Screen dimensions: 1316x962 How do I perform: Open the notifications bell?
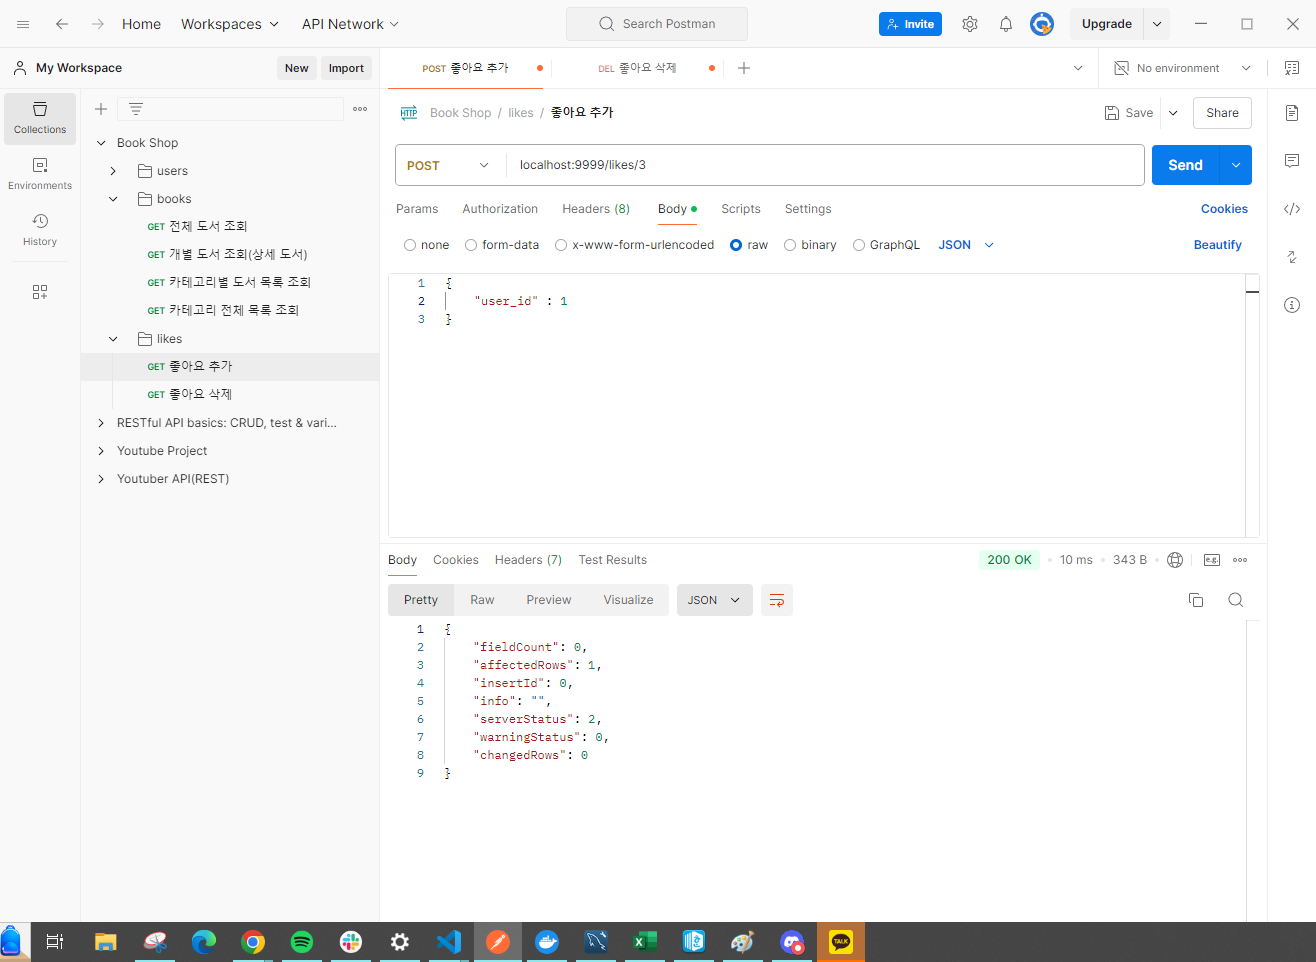[x=1005, y=24]
